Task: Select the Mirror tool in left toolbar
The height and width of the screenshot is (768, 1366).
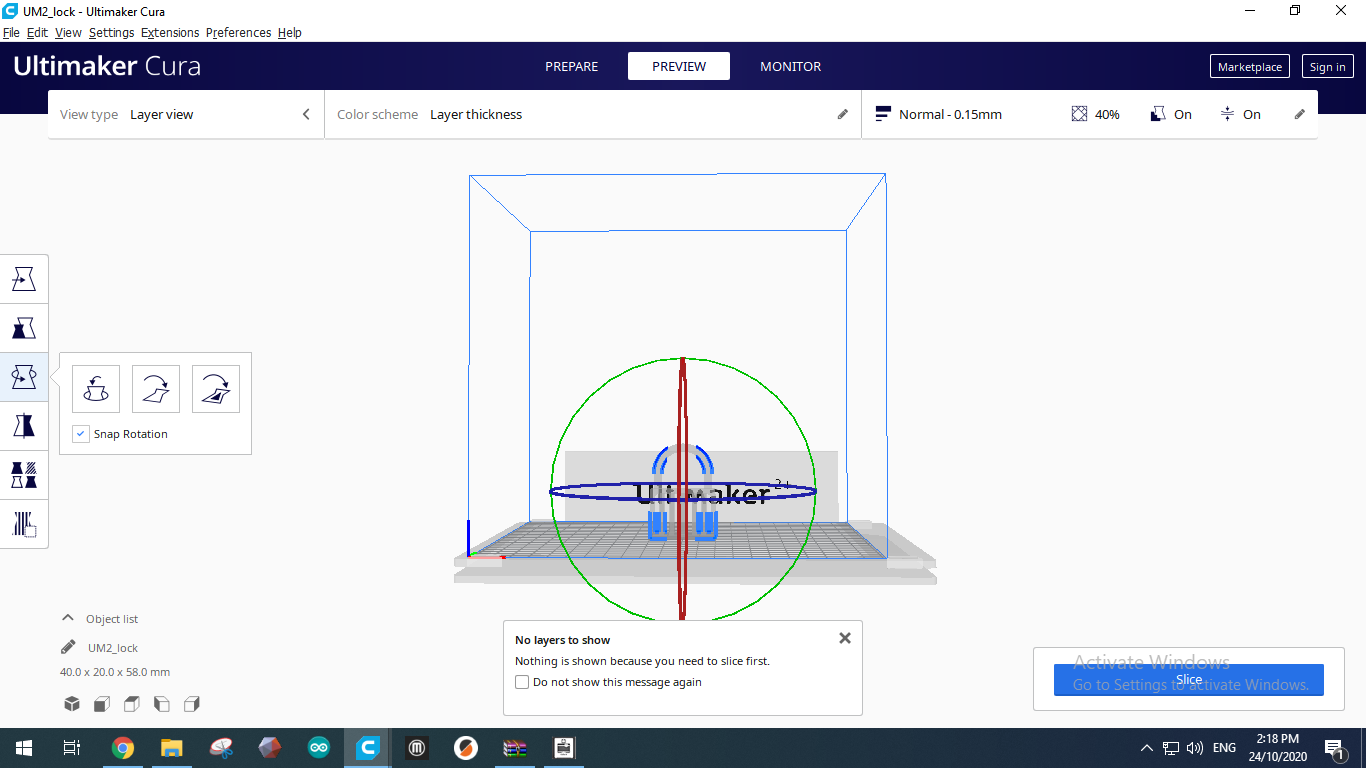Action: (24, 426)
